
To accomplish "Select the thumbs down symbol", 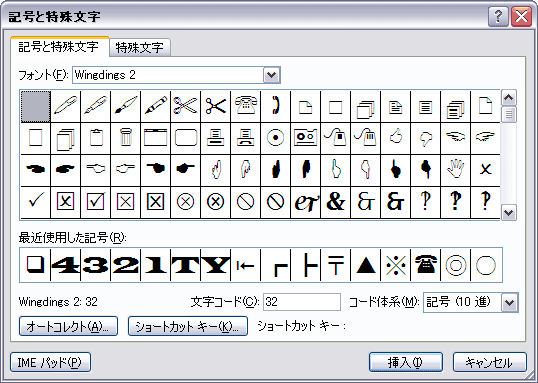I will (425, 138).
